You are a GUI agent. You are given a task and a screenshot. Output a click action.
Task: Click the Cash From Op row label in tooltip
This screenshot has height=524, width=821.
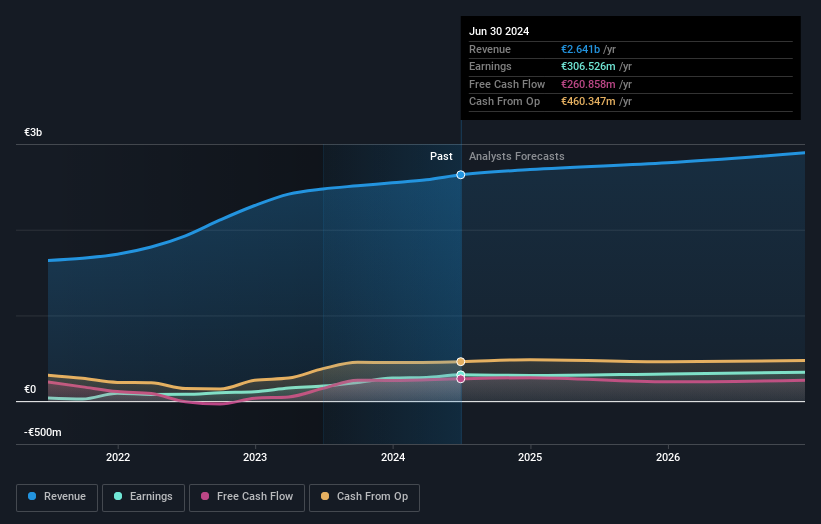[504, 102]
